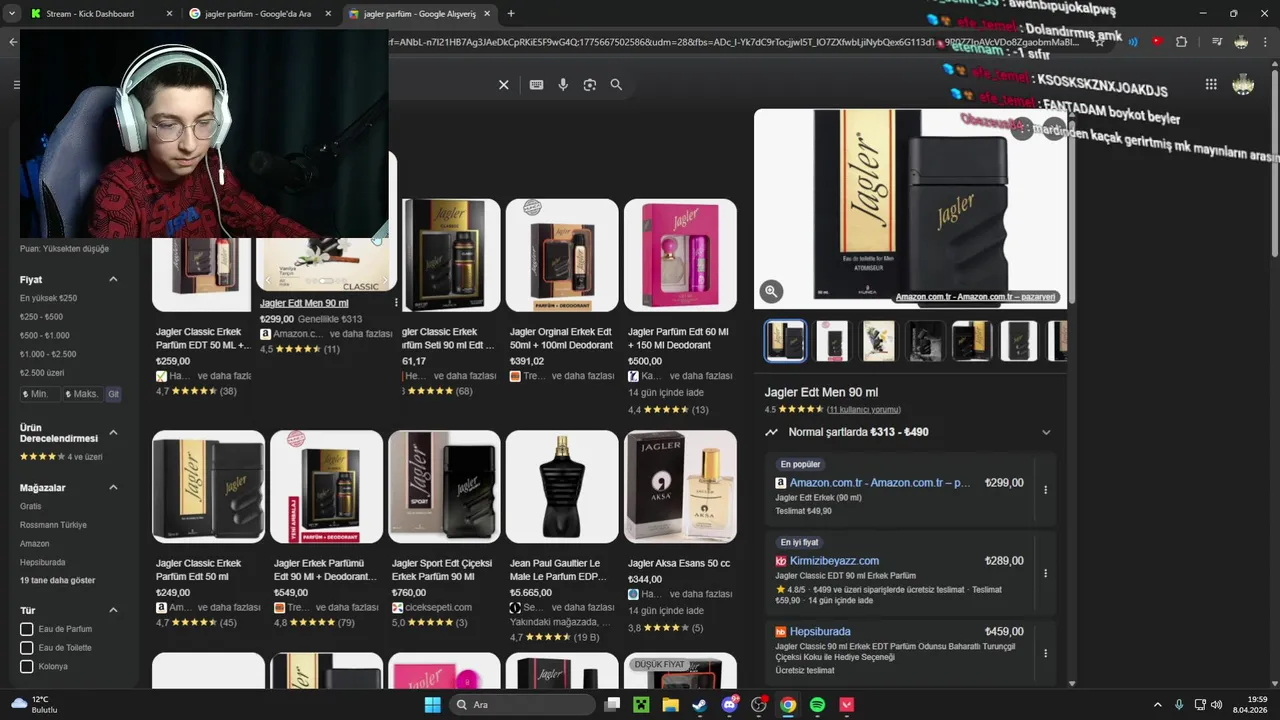Open more options for Hepsiburada offer
This screenshot has height=720, width=1280.
[1046, 653]
